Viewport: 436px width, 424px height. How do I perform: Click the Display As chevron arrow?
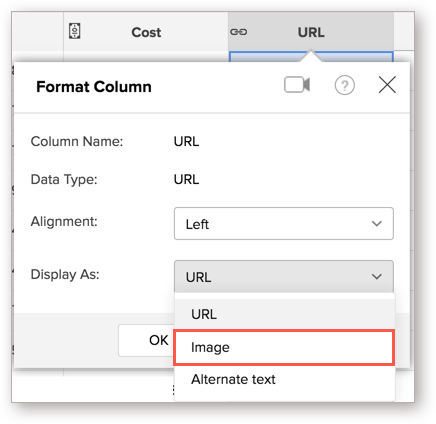(377, 276)
